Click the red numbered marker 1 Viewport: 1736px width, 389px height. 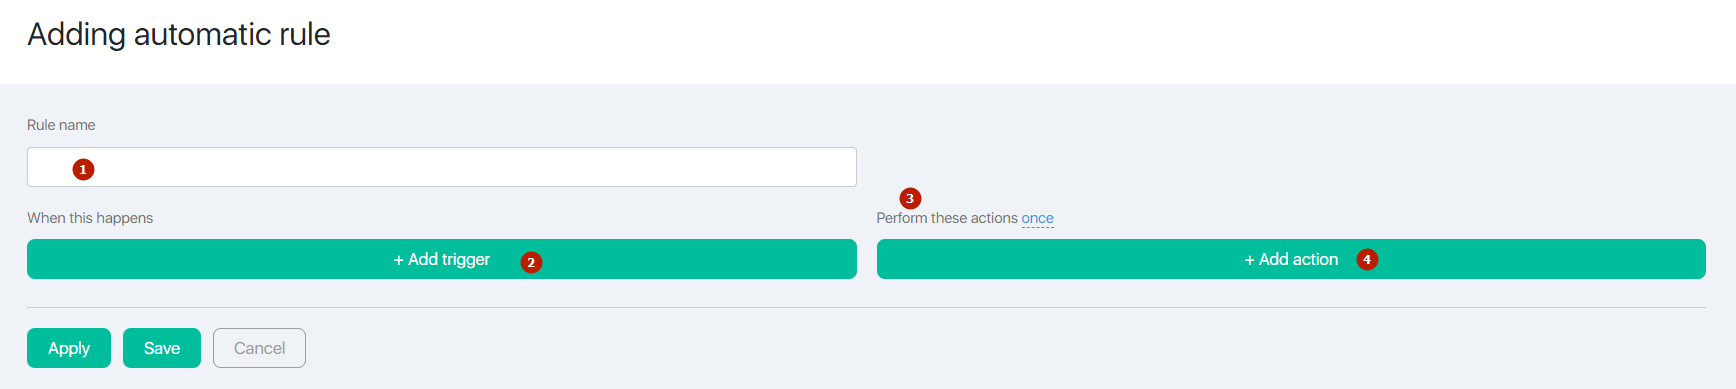(83, 170)
